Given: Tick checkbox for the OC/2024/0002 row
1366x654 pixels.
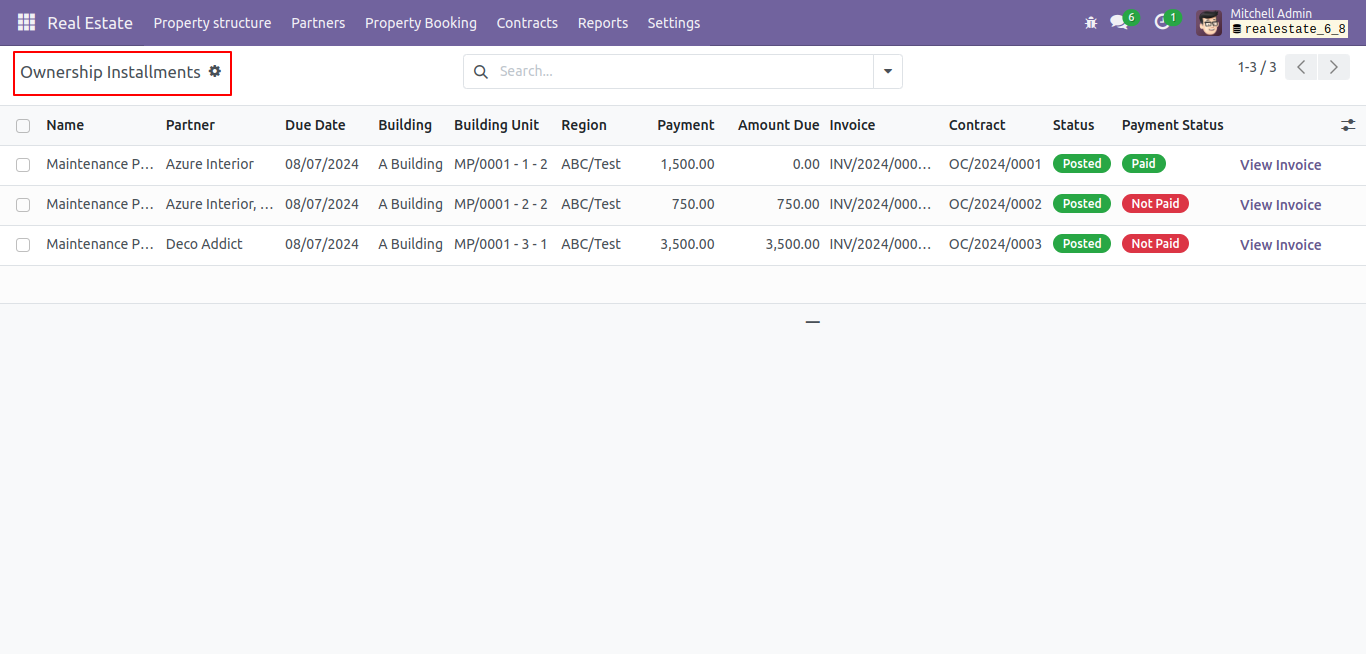Looking at the screenshot, I should pos(23,205).
